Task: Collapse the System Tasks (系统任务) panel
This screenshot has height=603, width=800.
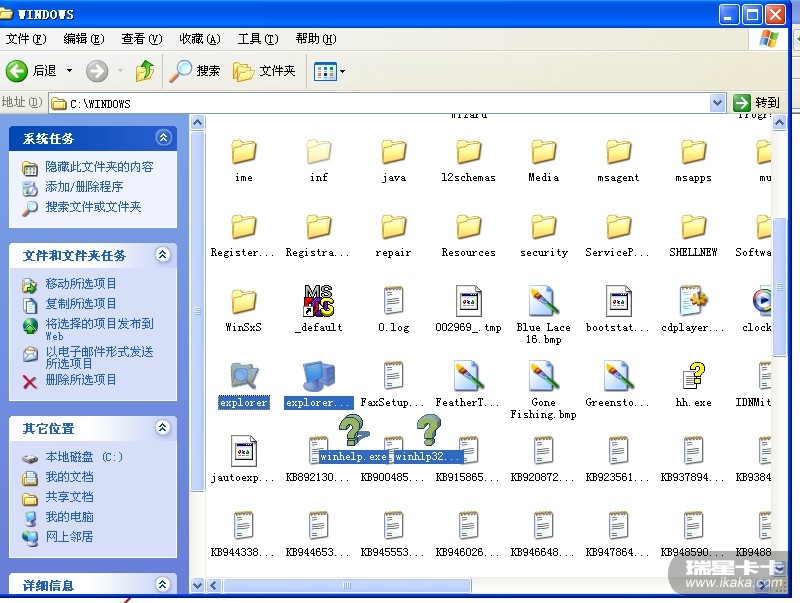Action: tap(163, 137)
